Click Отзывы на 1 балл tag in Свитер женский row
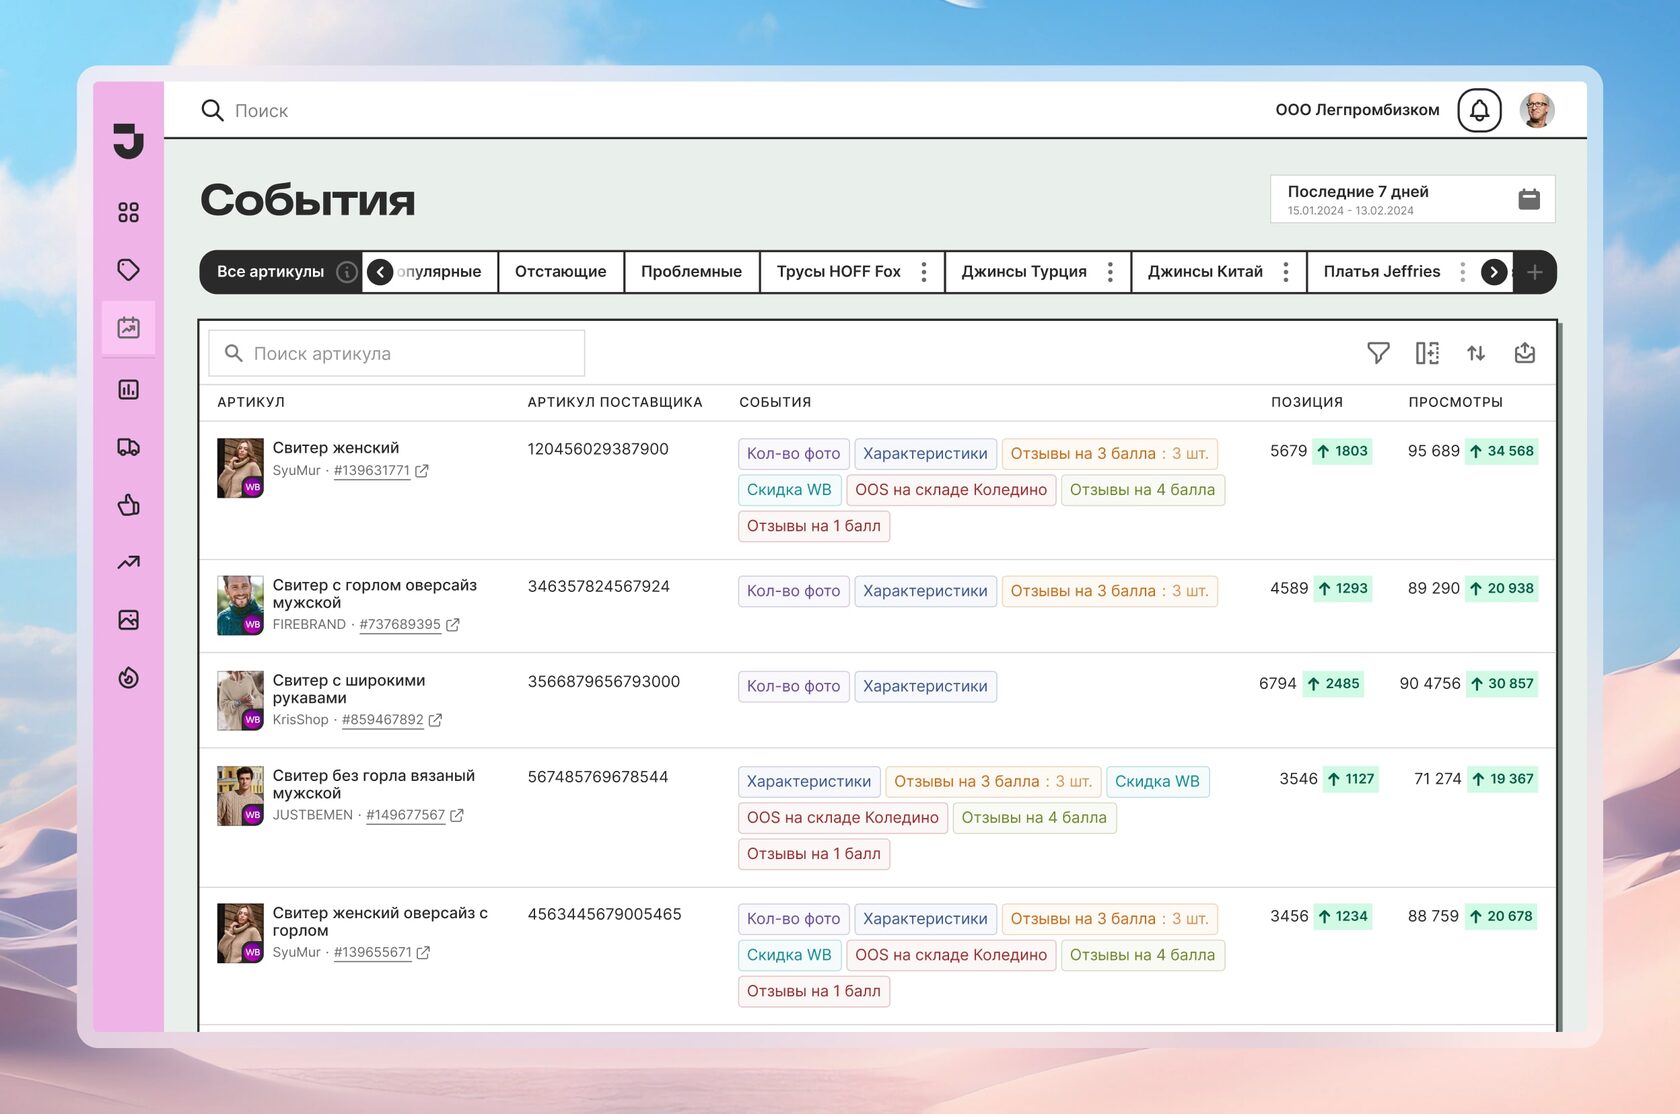The image size is (1680, 1114). pos(814,526)
